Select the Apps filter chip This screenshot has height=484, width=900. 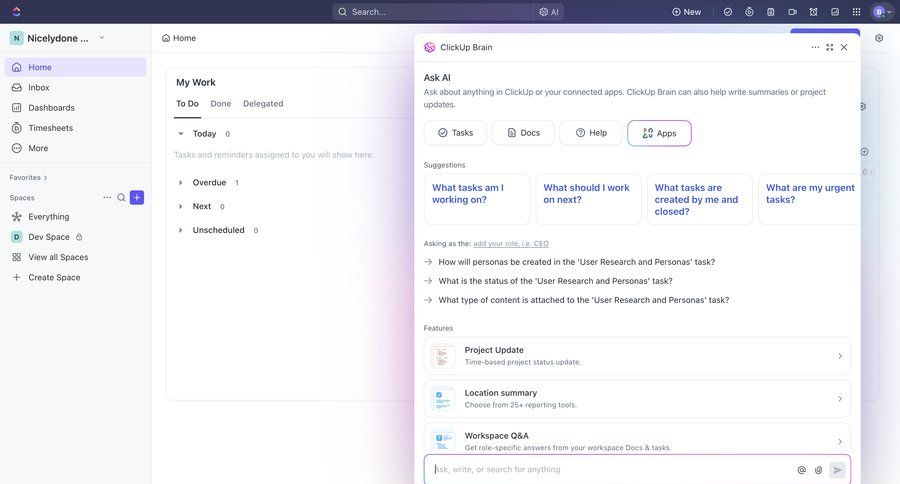[x=659, y=133]
